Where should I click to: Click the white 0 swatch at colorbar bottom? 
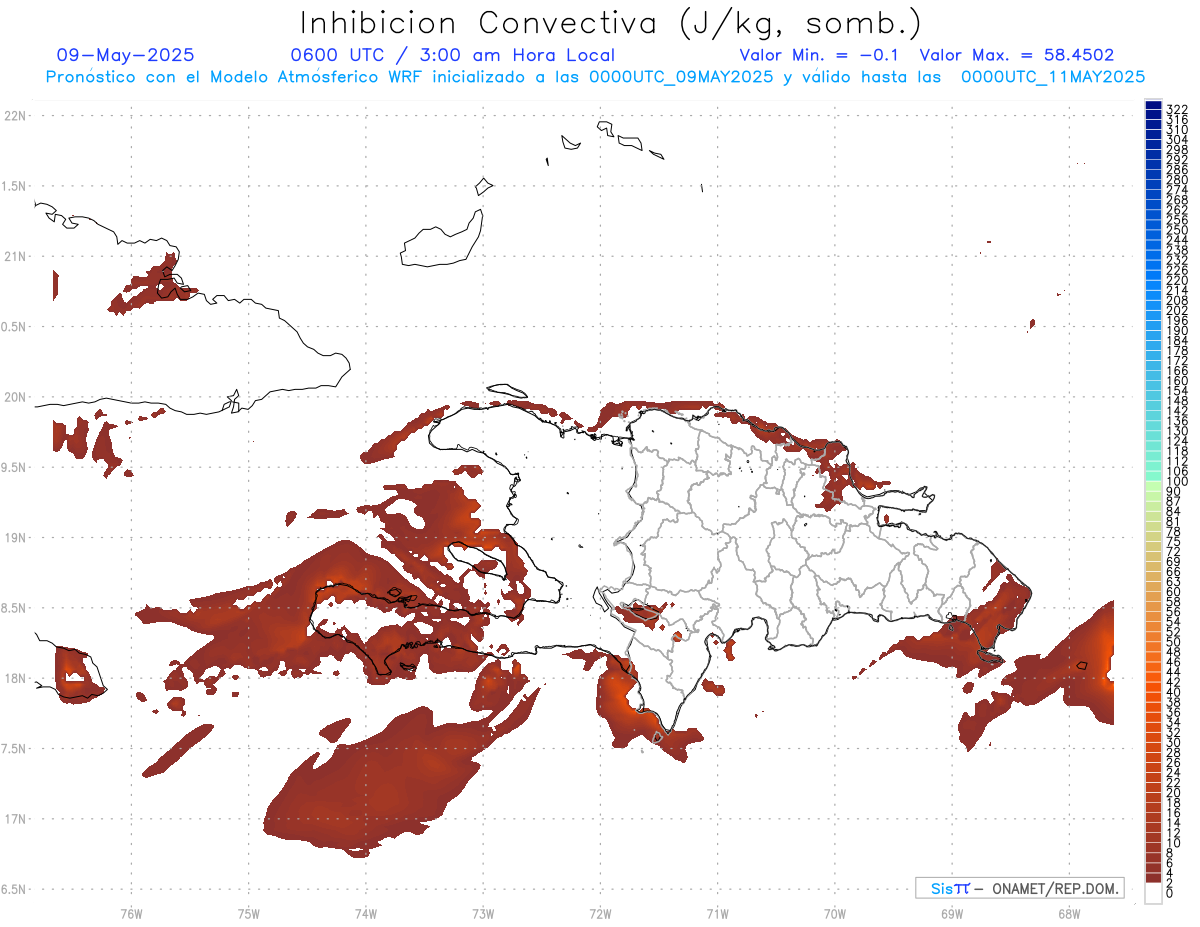pos(1153,895)
